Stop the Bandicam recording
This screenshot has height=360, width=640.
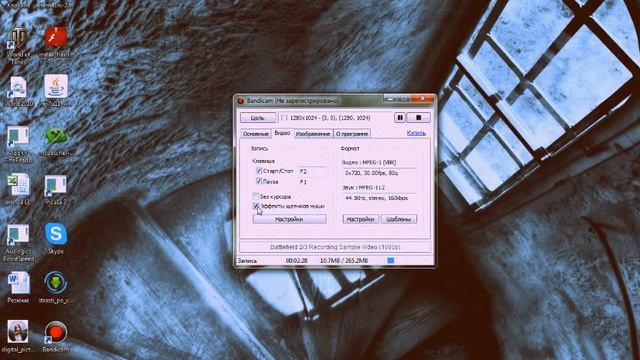[418, 118]
